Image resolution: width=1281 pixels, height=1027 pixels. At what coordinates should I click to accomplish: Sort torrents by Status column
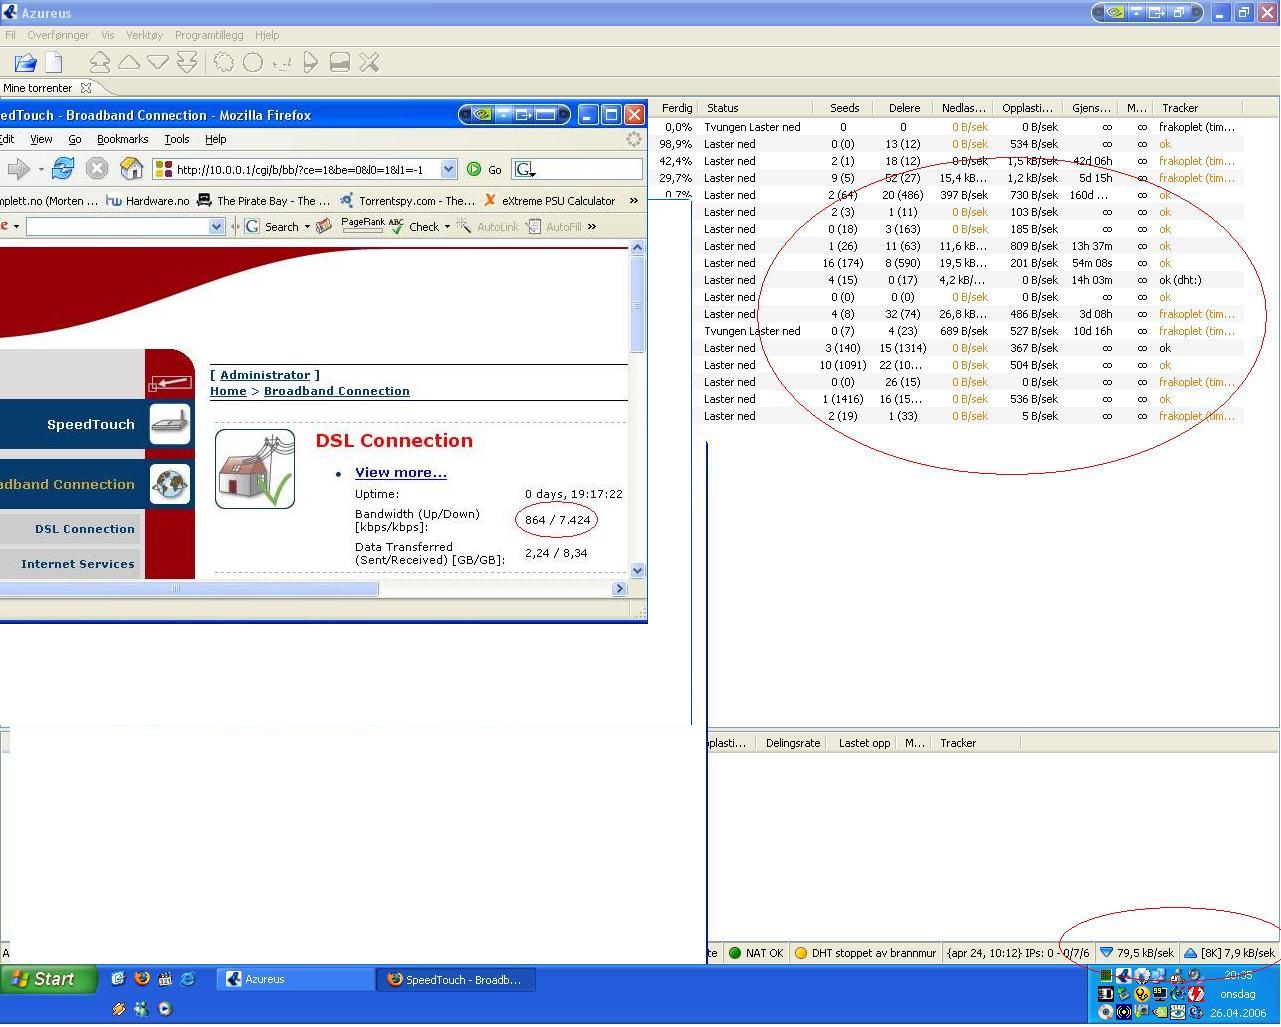click(757, 108)
